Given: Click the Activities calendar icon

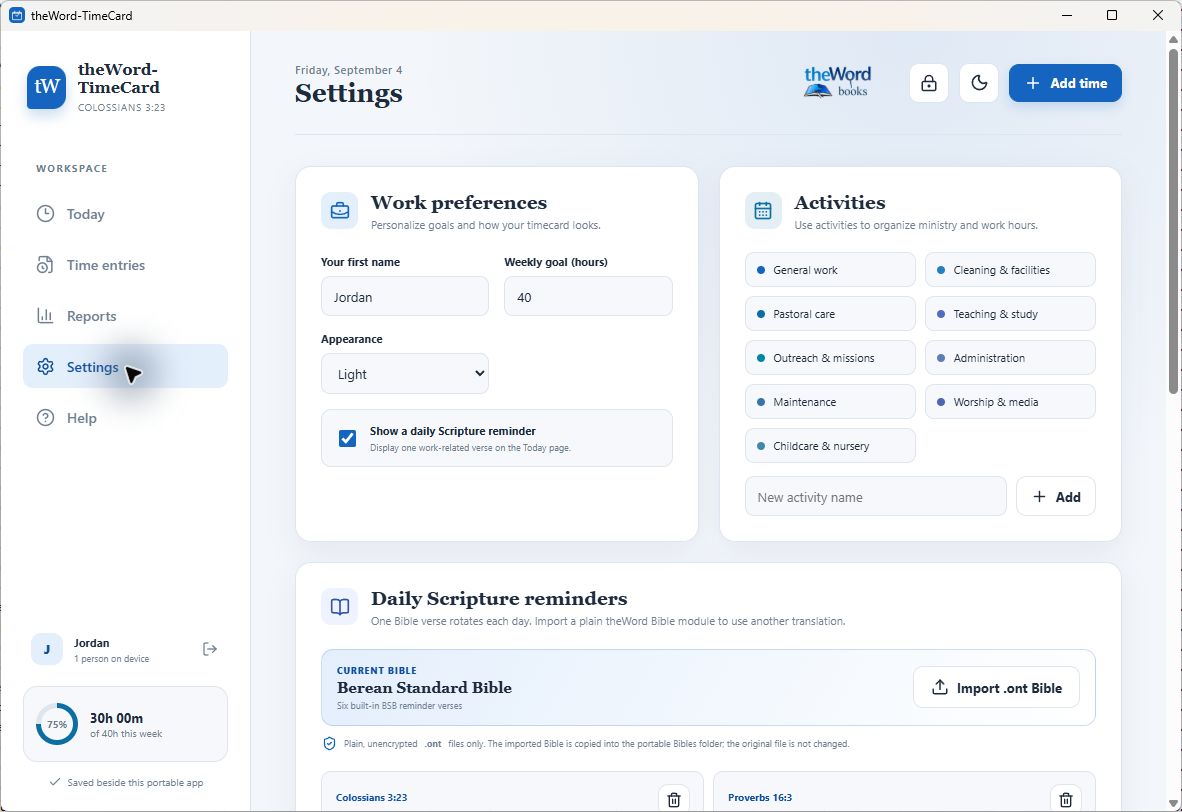Looking at the screenshot, I should 763,210.
